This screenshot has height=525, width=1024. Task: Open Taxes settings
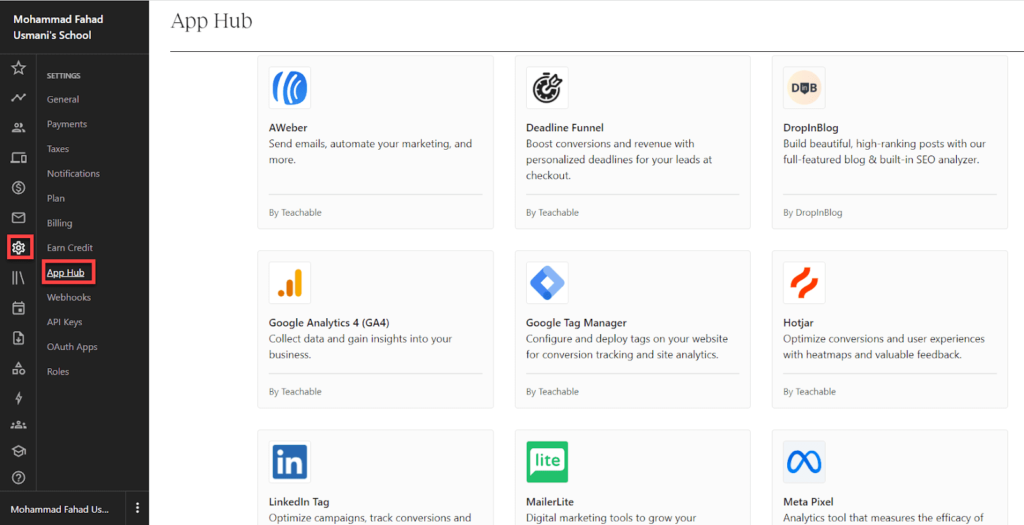[57, 149]
